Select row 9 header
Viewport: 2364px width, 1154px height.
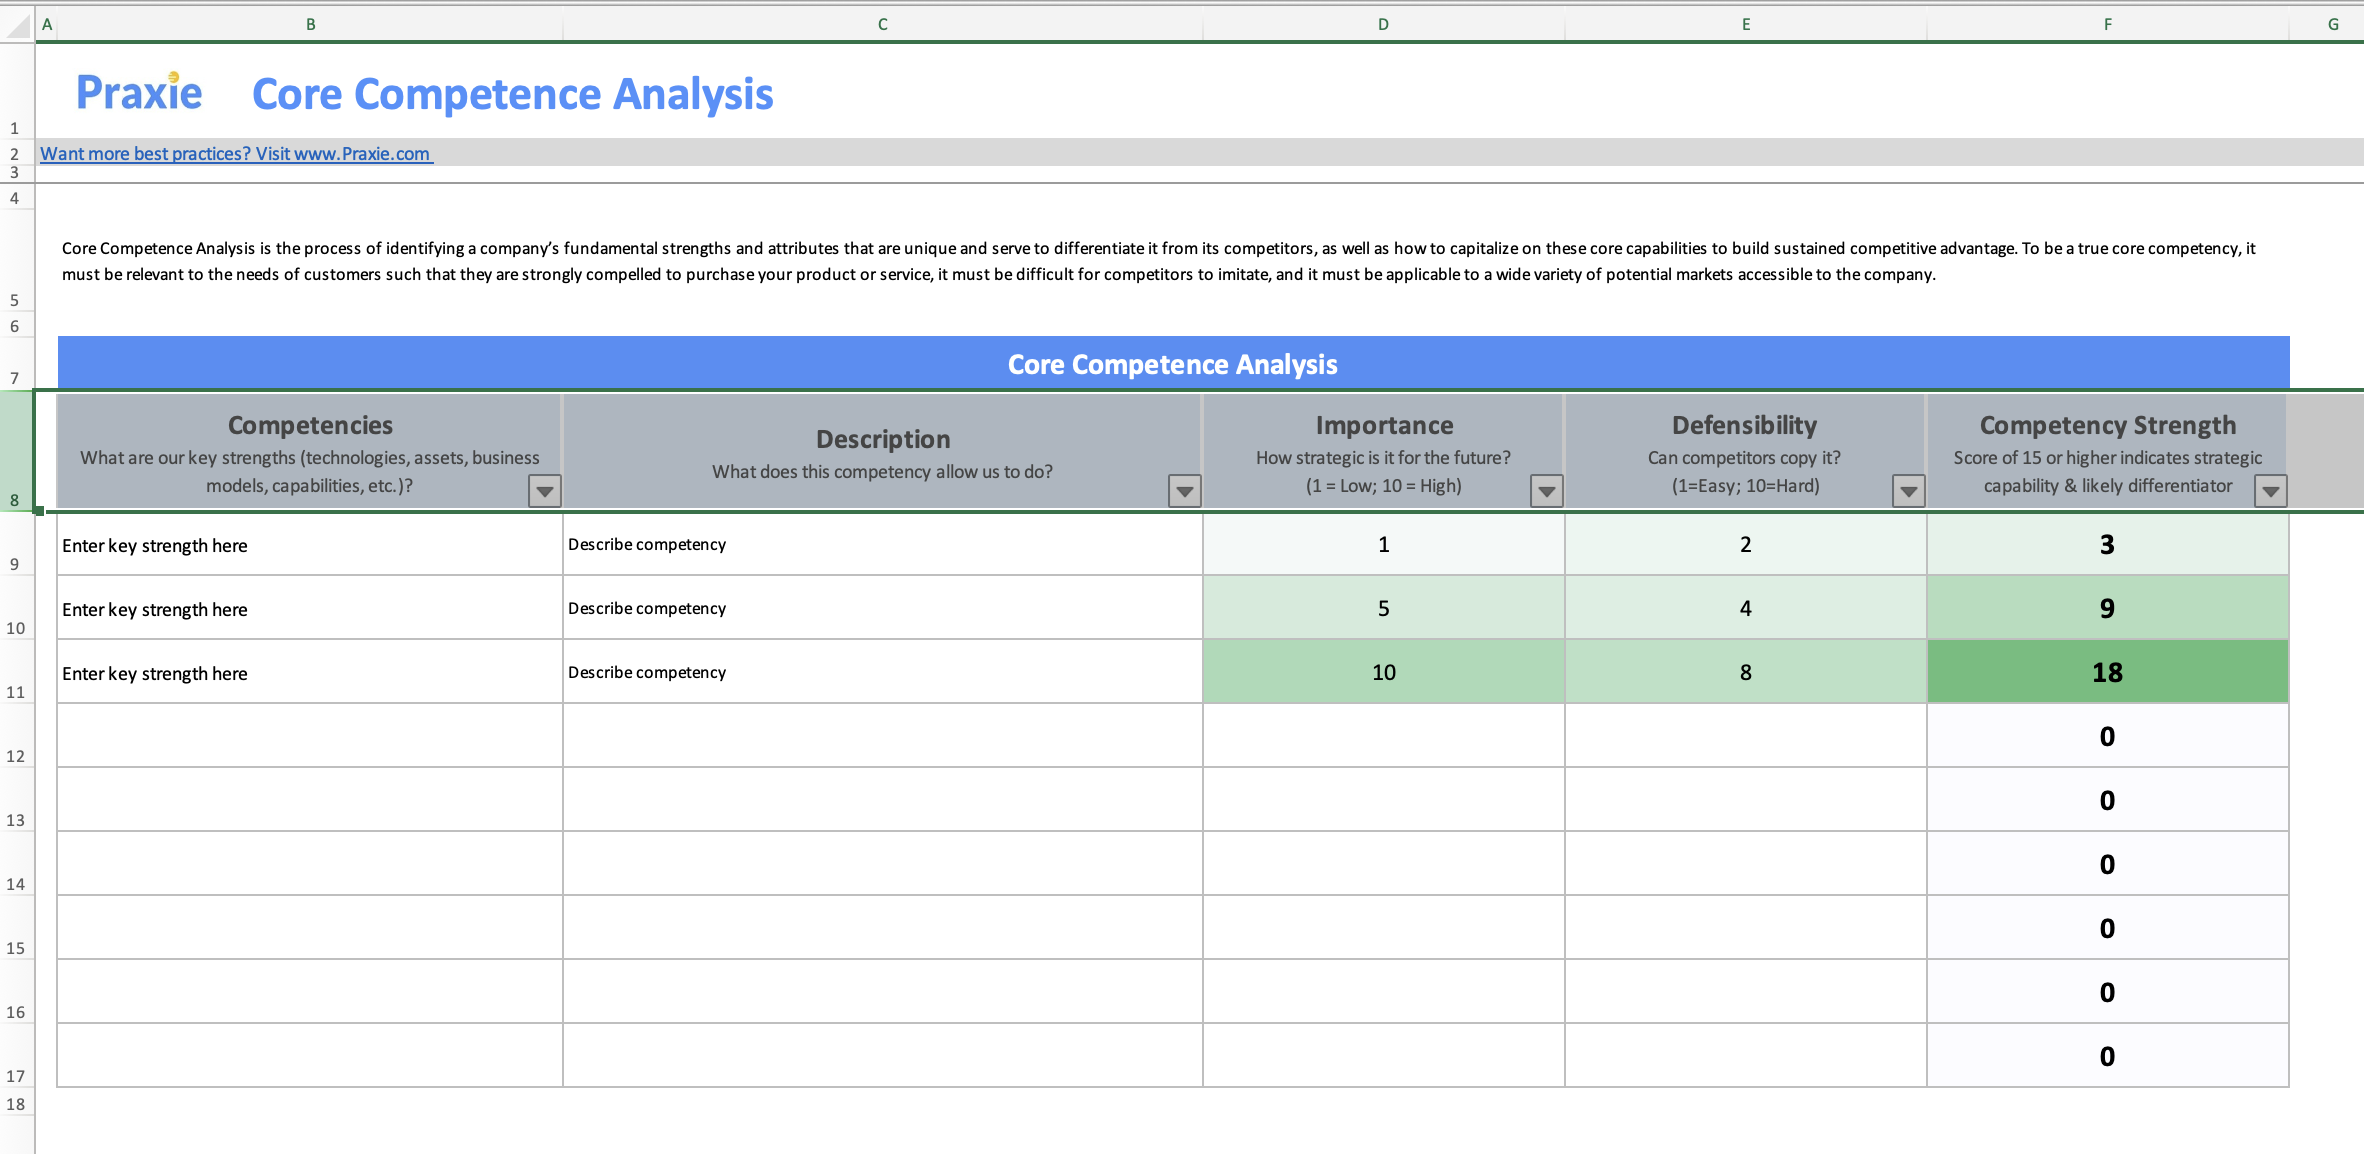(16, 544)
